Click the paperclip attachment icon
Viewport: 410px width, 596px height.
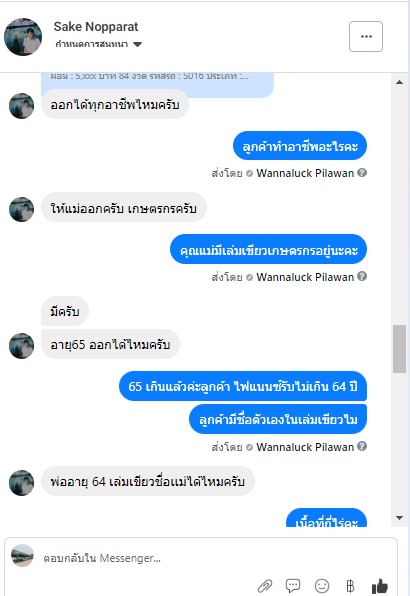[265, 585]
